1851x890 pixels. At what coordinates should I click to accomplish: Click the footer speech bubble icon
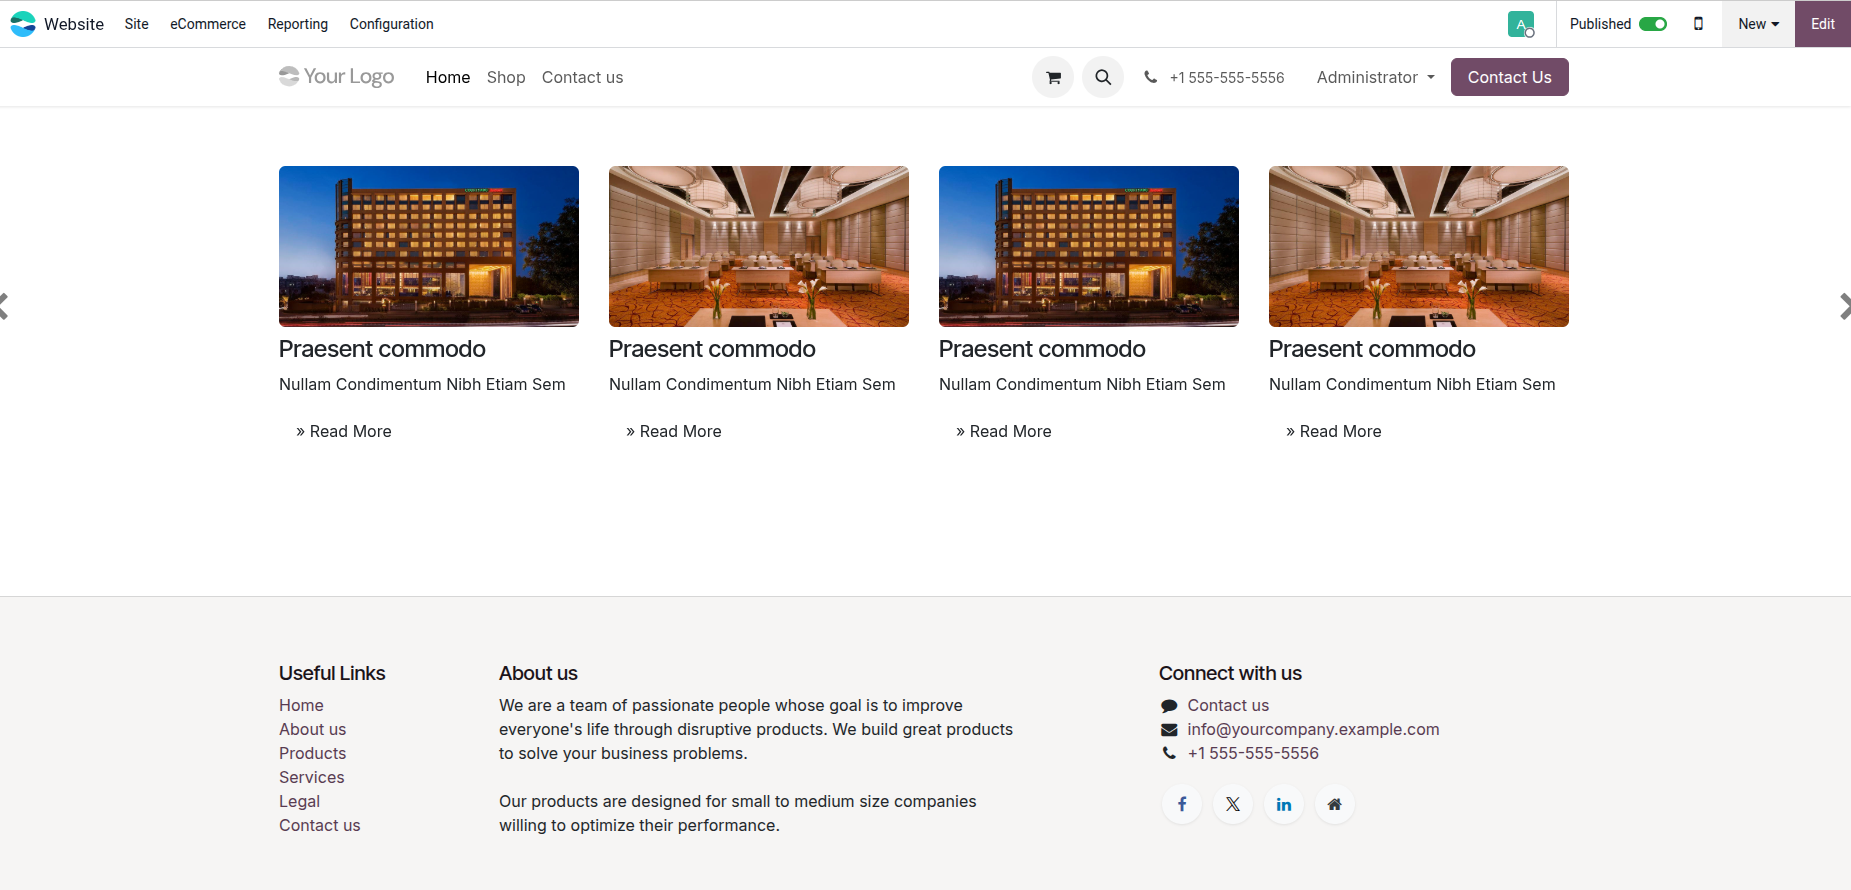tap(1169, 706)
